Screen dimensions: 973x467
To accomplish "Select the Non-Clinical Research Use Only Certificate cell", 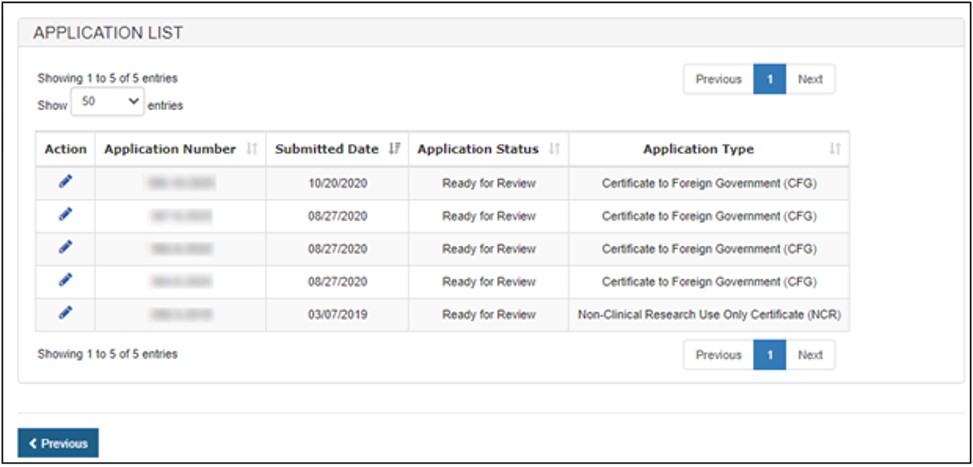I will click(709, 314).
